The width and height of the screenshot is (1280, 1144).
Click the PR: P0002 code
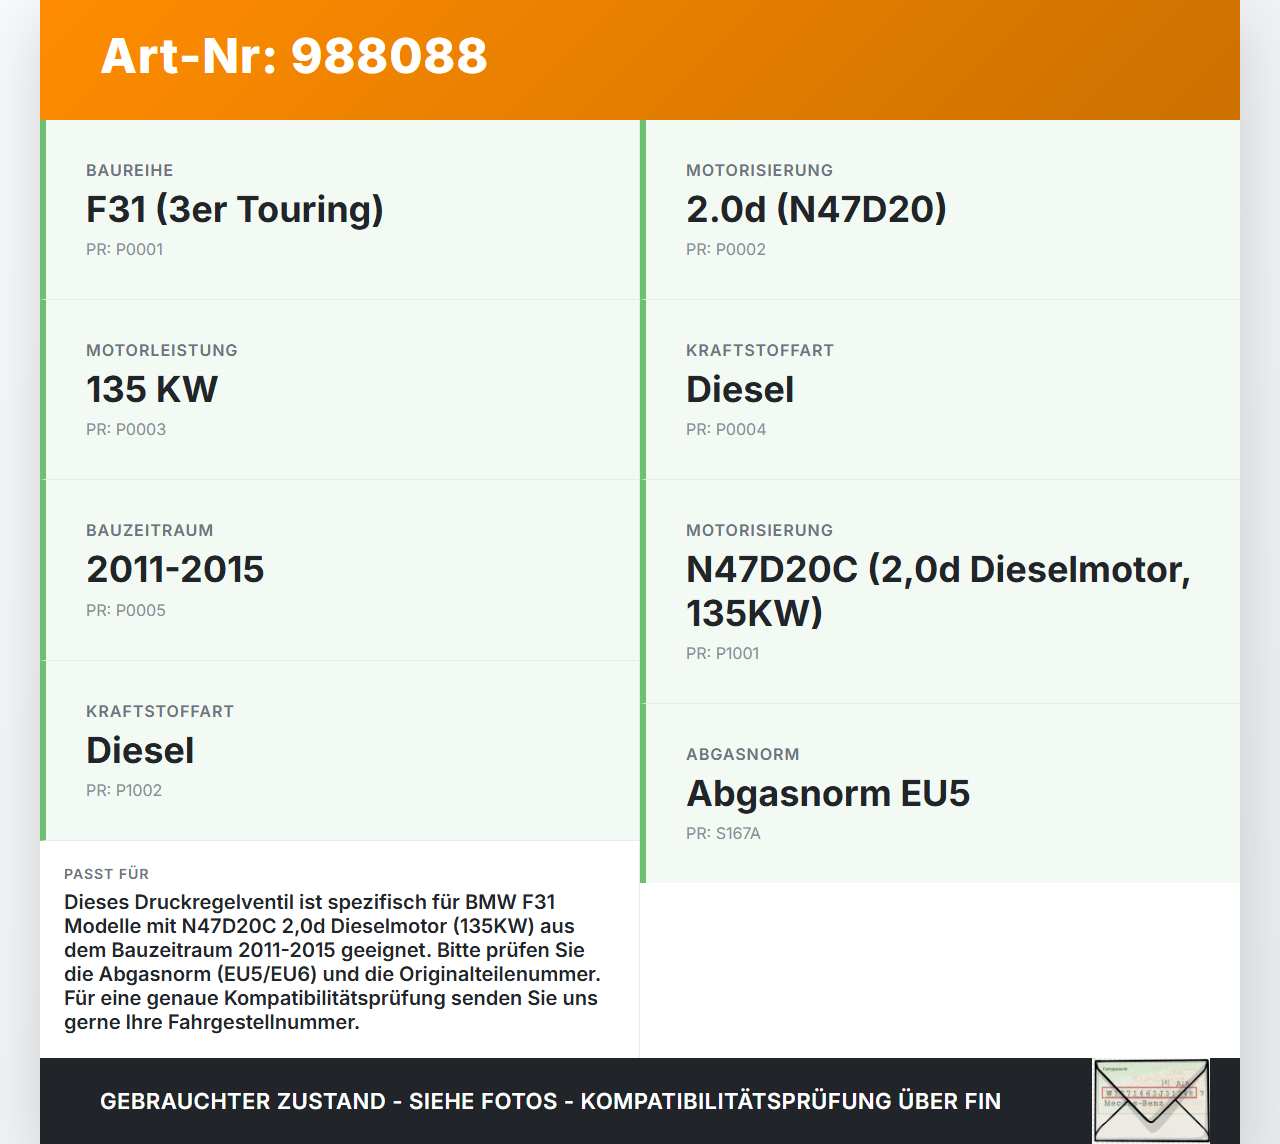click(x=725, y=250)
